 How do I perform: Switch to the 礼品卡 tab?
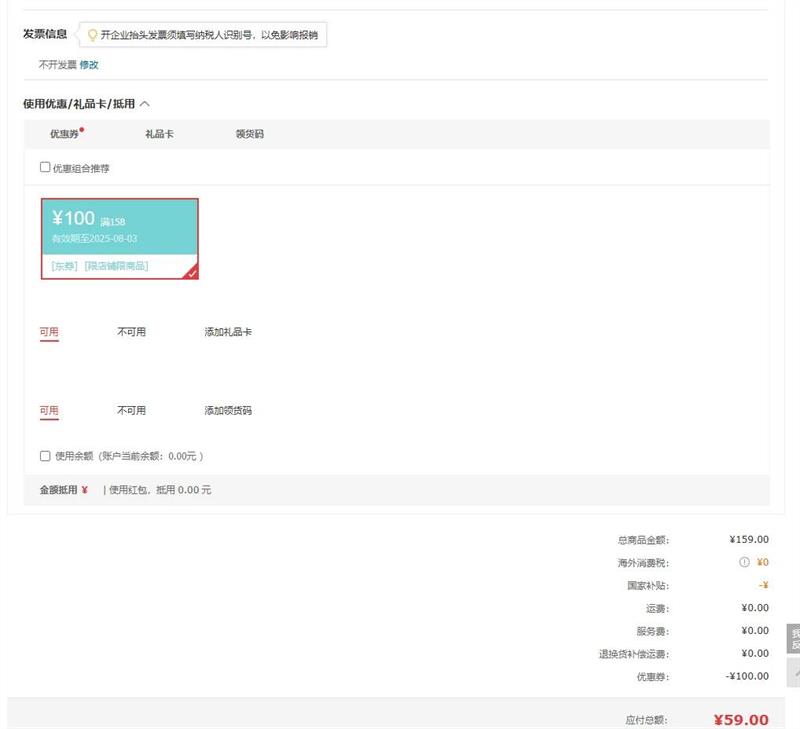(x=159, y=134)
